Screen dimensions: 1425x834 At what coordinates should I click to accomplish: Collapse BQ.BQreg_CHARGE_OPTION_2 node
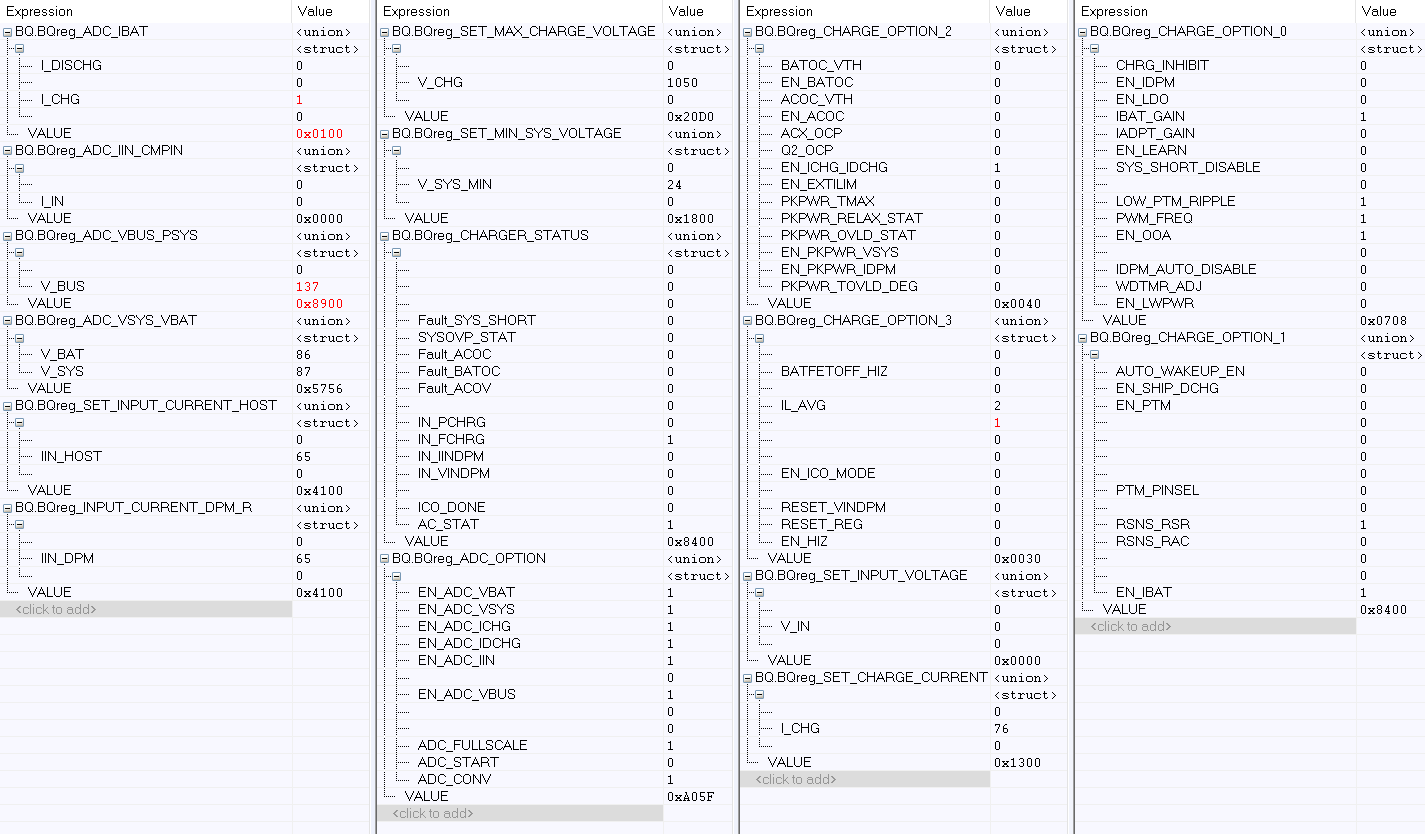pos(748,32)
